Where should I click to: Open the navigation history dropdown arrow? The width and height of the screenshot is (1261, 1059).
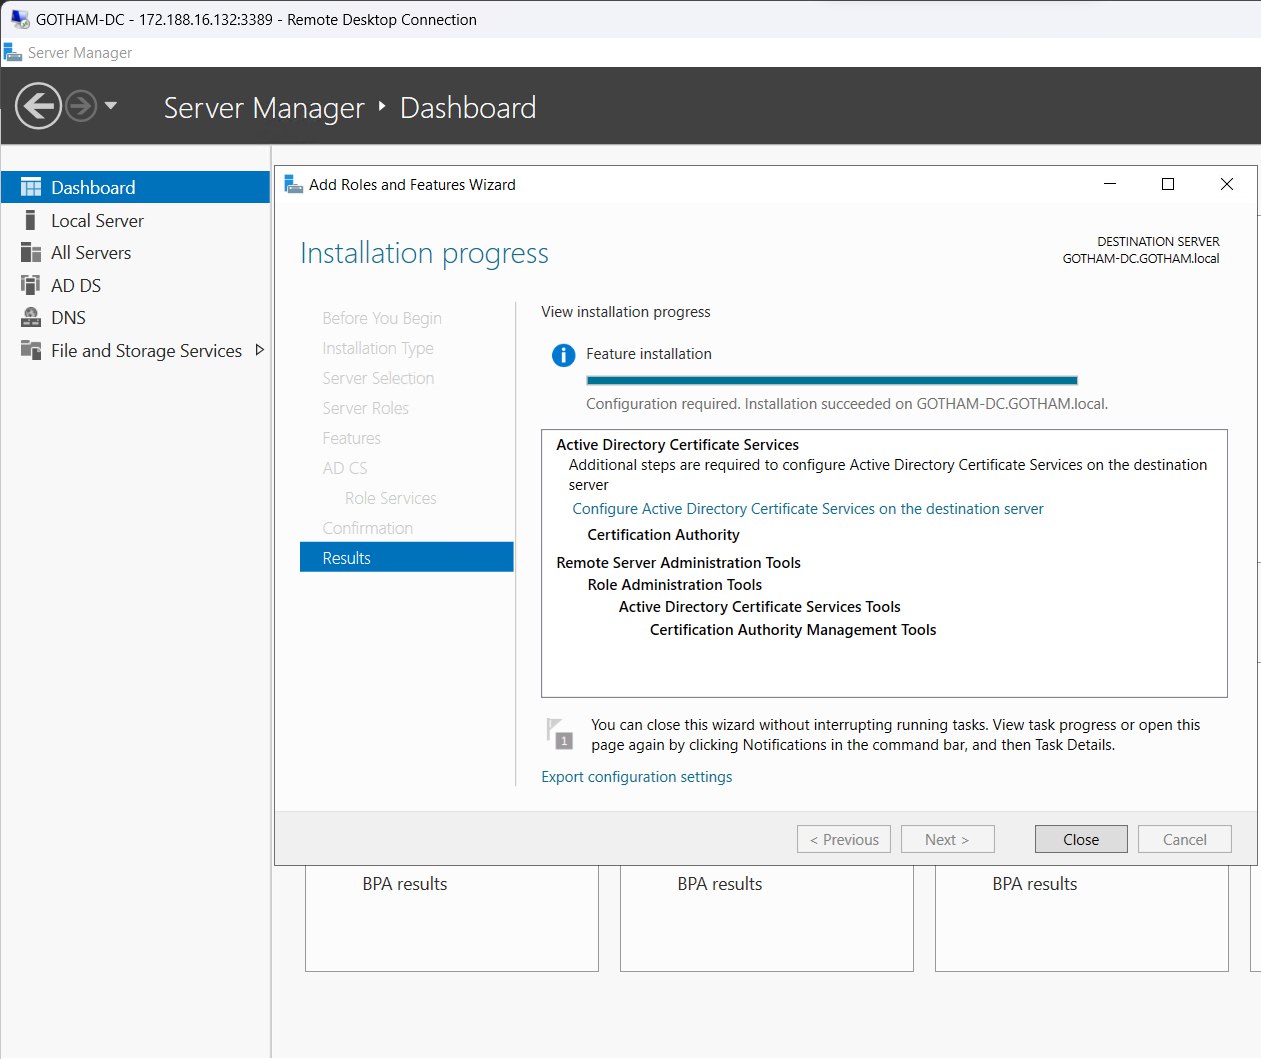111,105
